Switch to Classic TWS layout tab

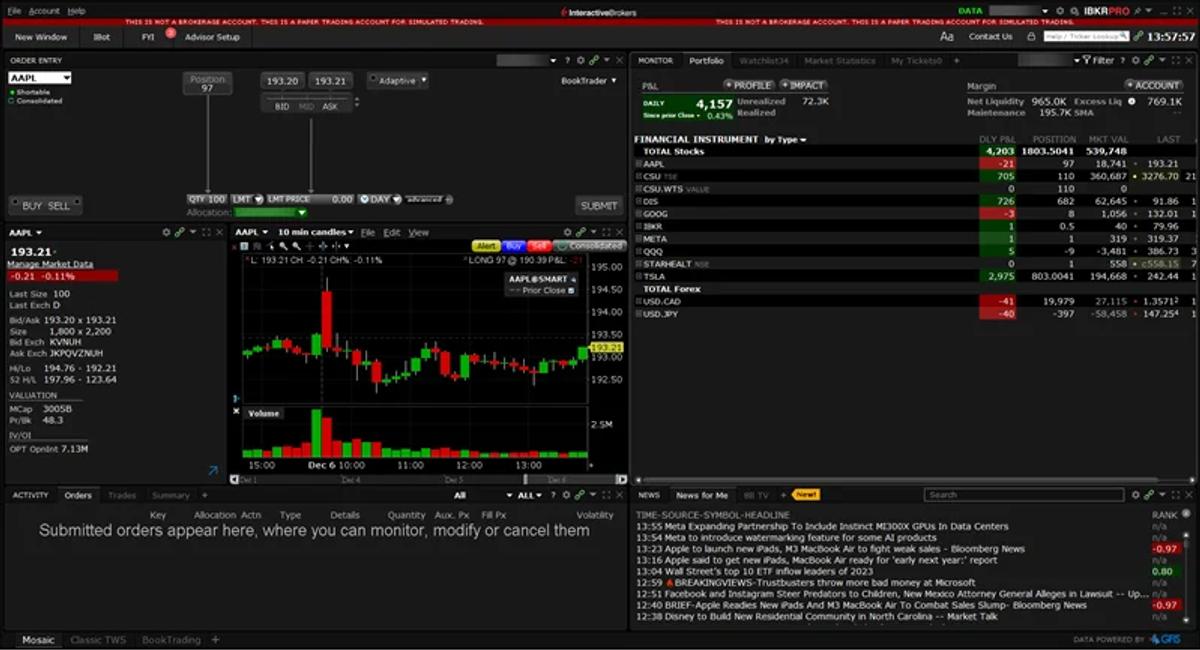tap(99, 640)
